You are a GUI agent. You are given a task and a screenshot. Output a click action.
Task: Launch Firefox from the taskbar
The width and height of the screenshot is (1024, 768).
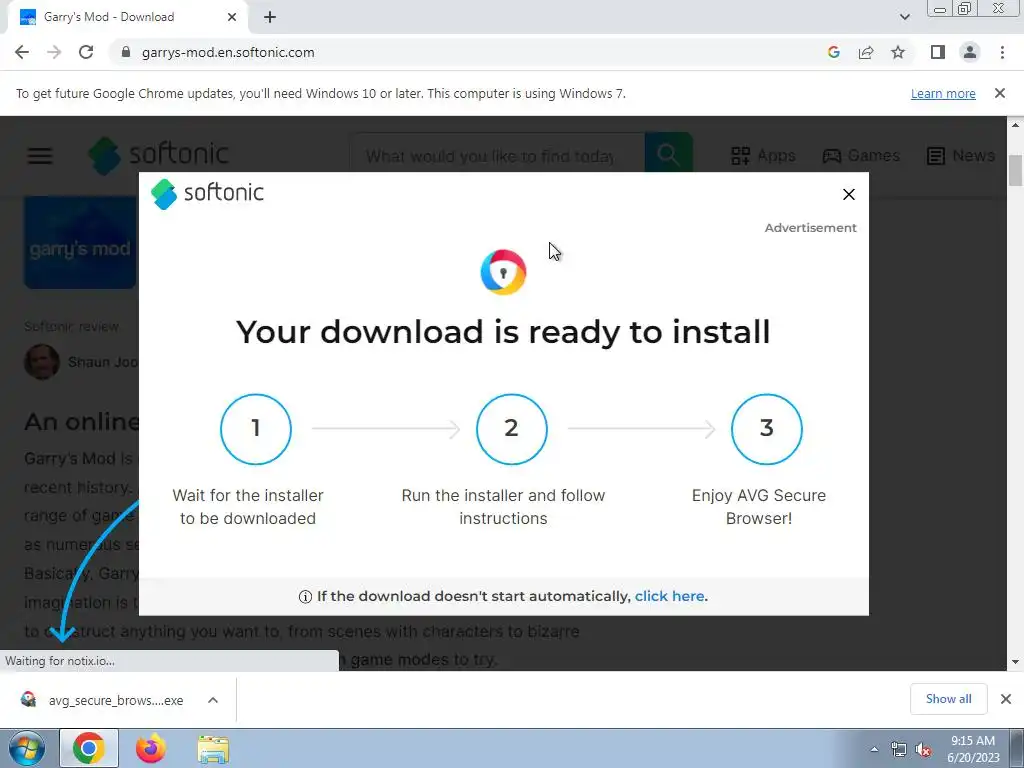[x=151, y=748]
